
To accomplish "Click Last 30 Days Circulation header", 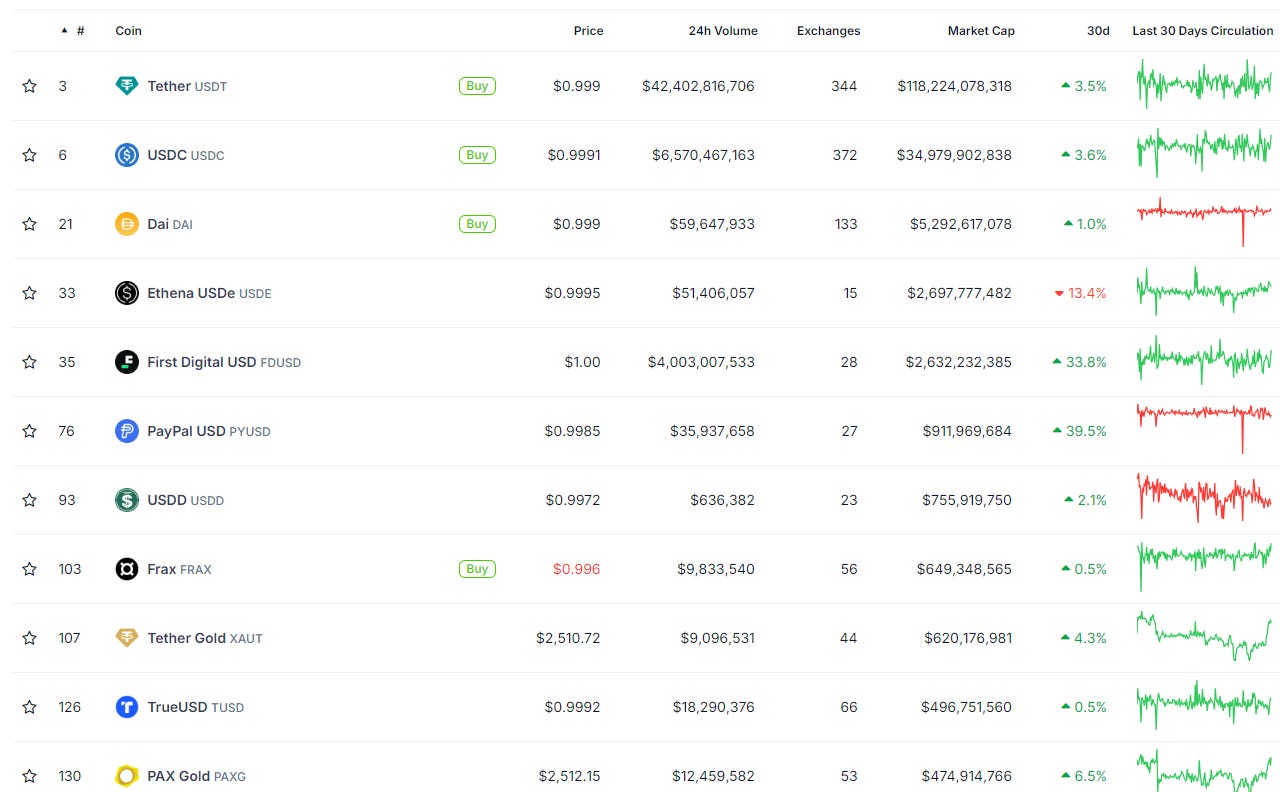I will [1203, 31].
